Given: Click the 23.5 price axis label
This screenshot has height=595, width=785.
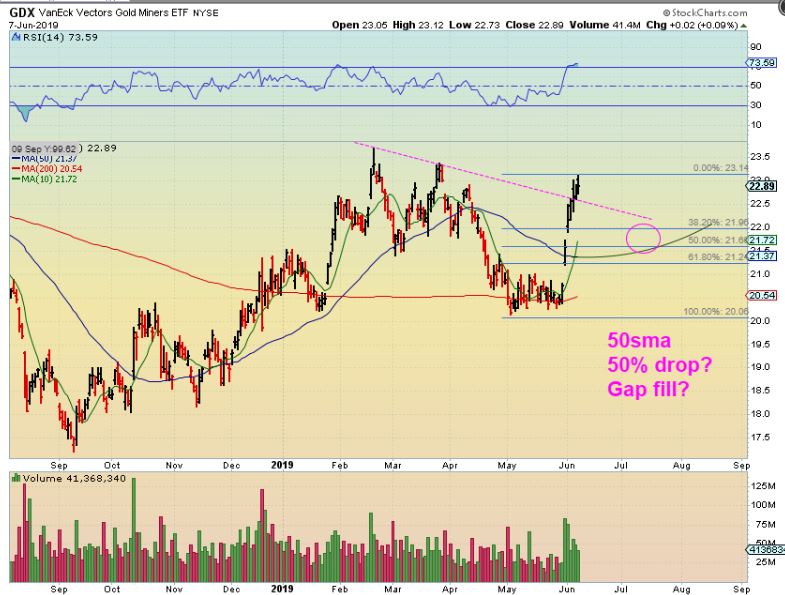Looking at the screenshot, I should point(760,157).
